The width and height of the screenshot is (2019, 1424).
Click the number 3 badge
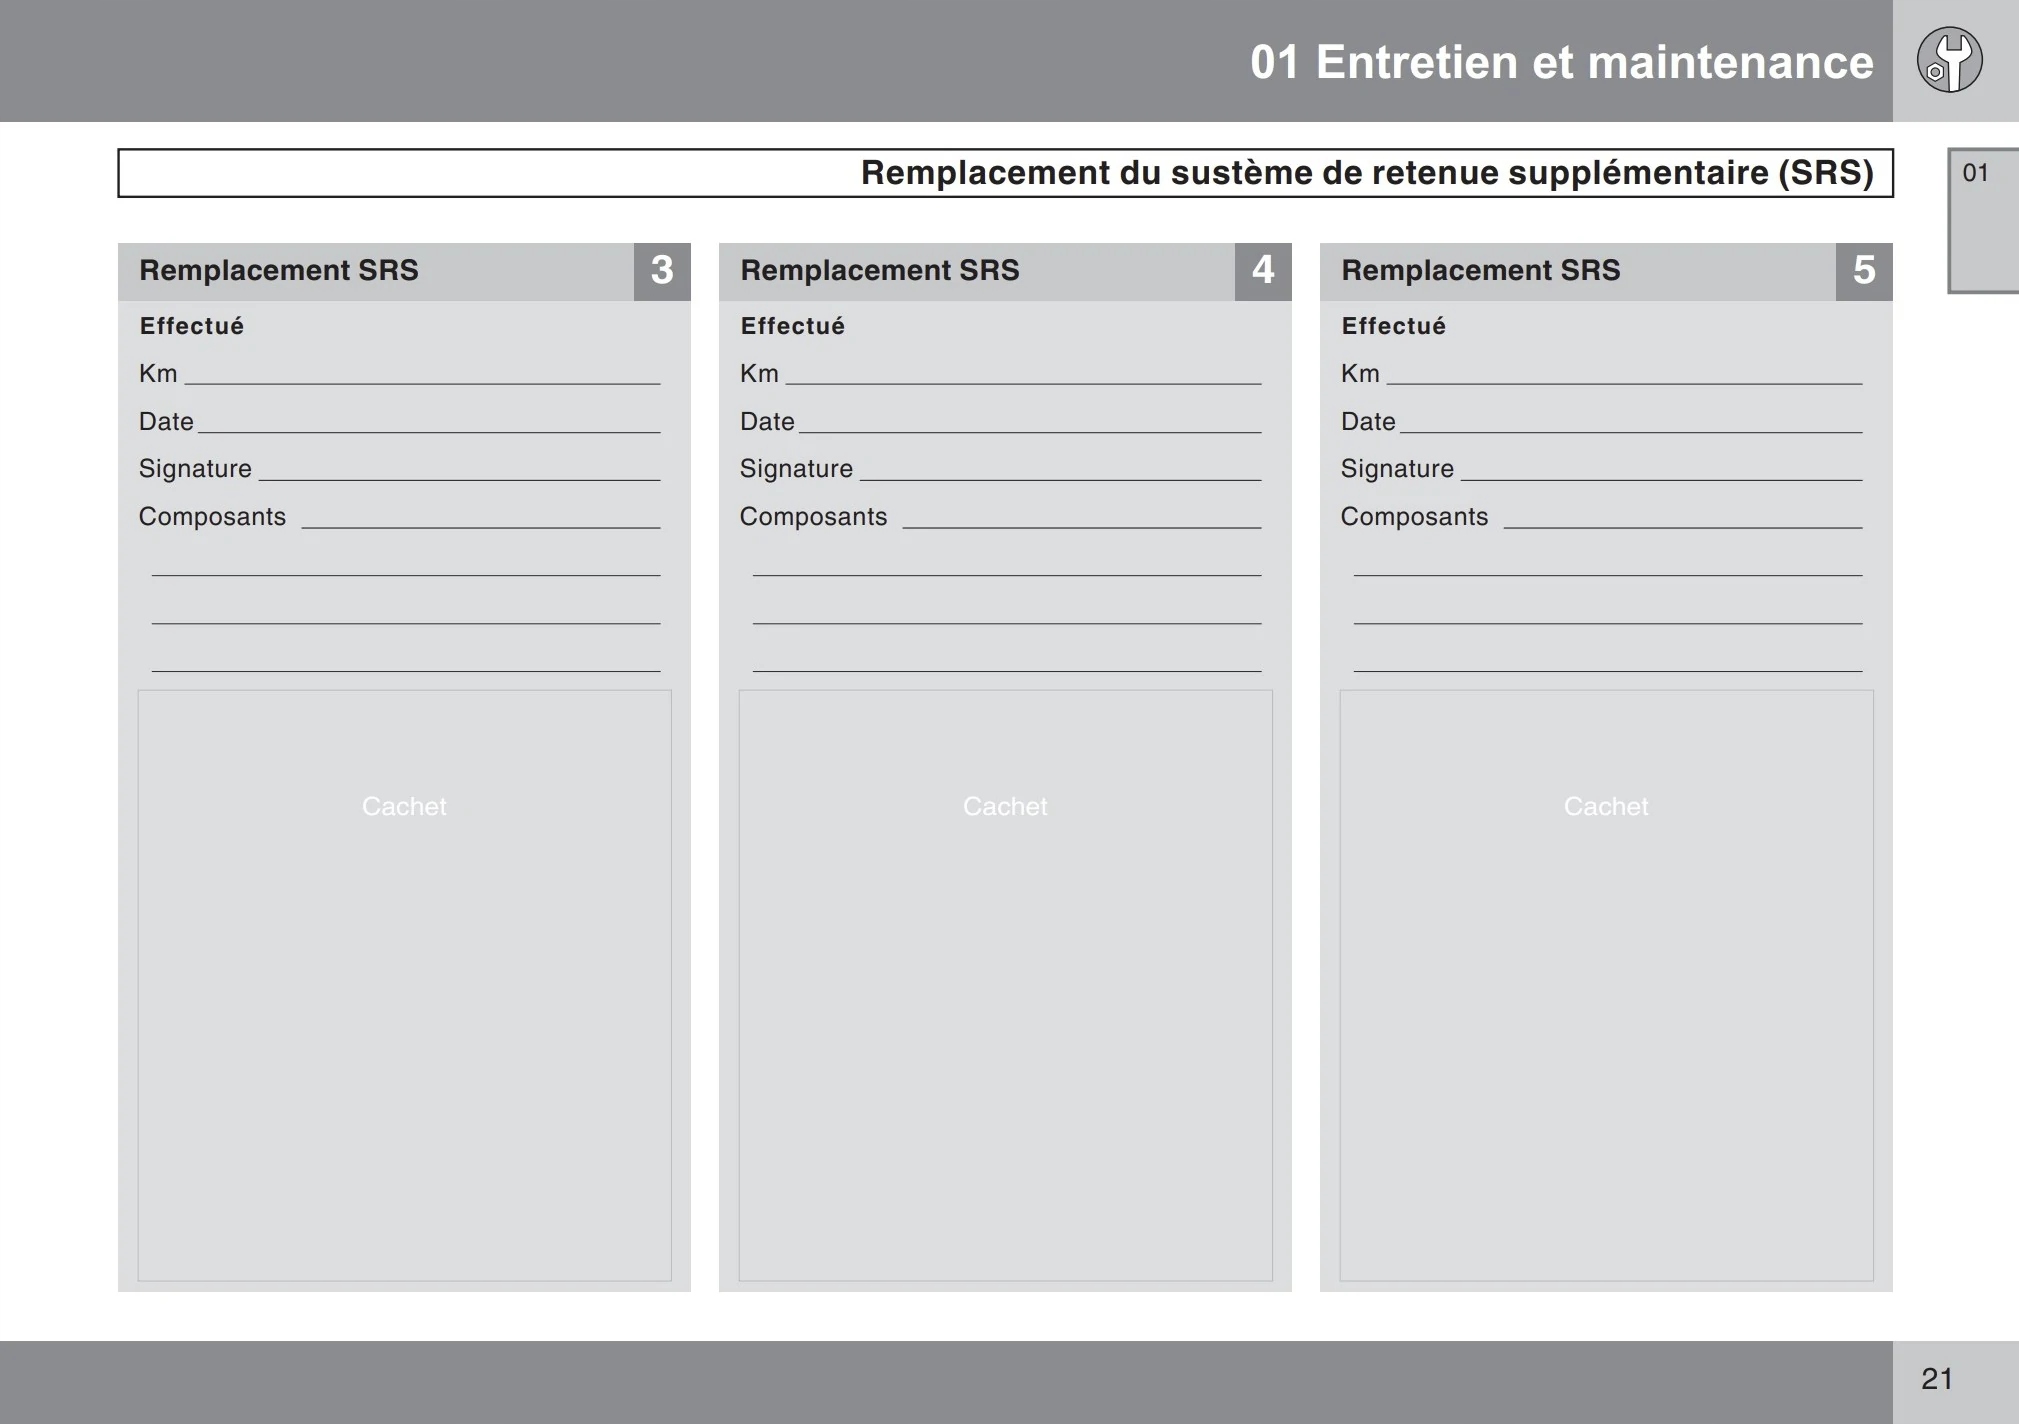point(662,271)
